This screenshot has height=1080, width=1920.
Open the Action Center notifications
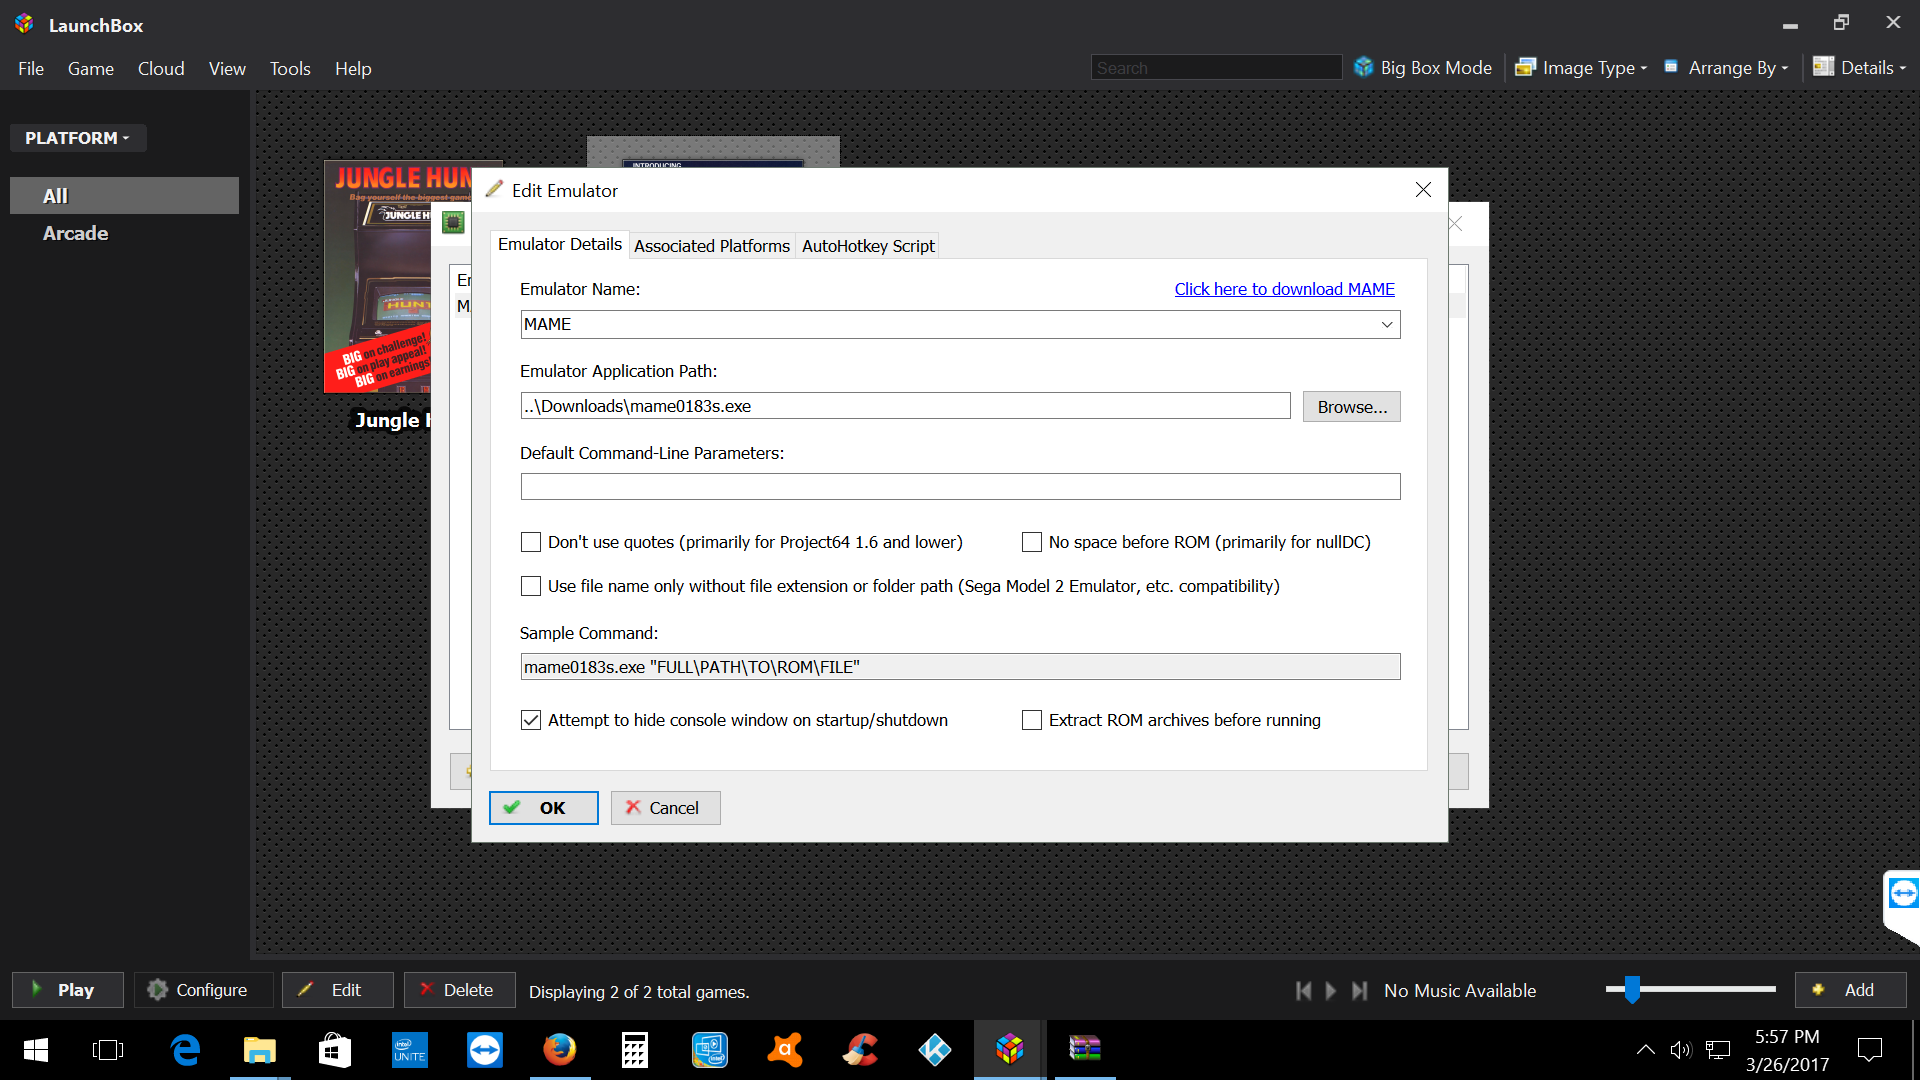click(1870, 1050)
